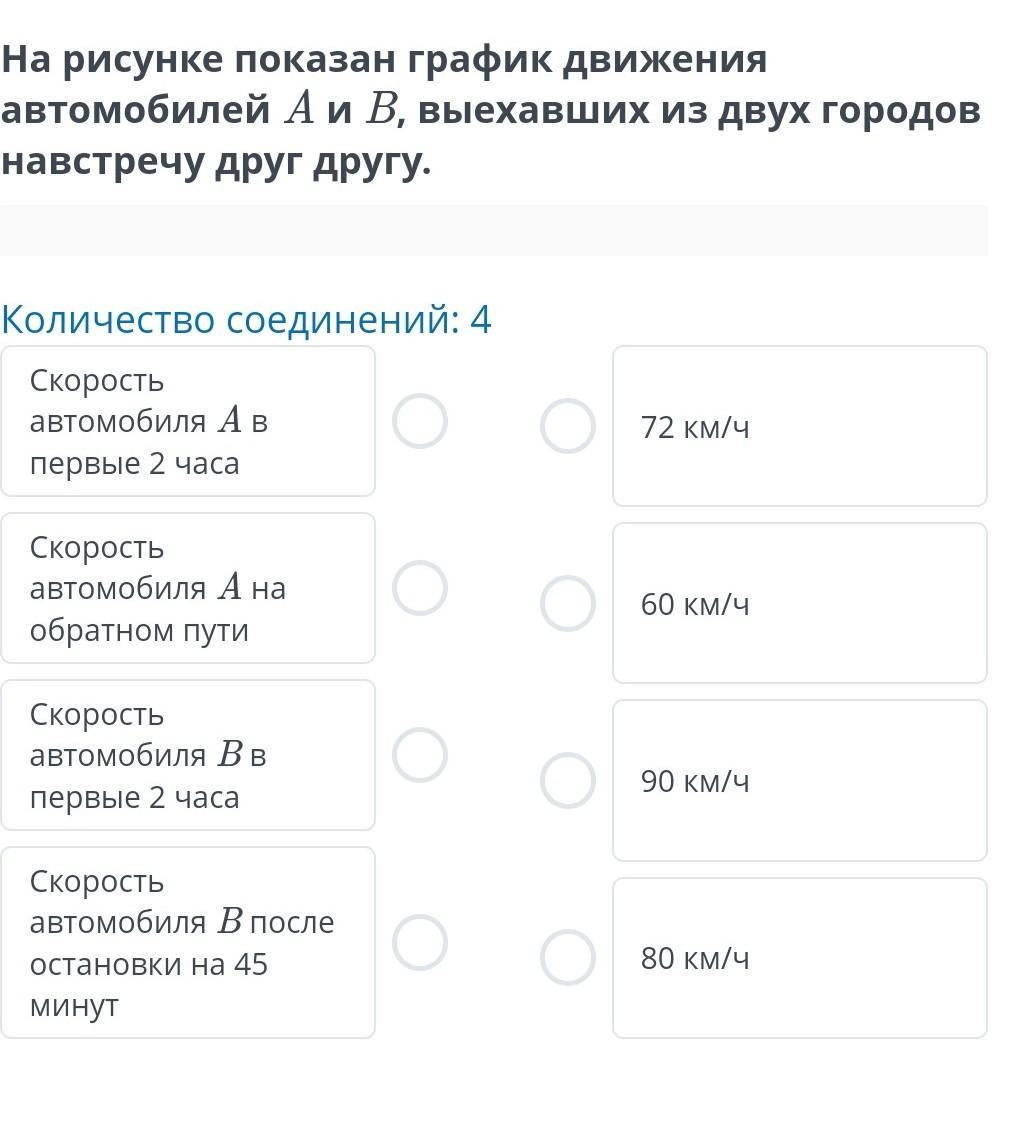Select the circle next to 90 км/ч

click(x=568, y=780)
